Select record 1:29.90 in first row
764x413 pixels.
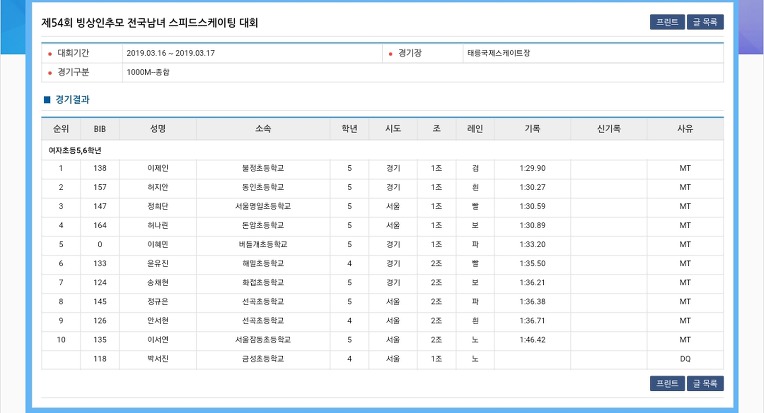click(x=532, y=168)
